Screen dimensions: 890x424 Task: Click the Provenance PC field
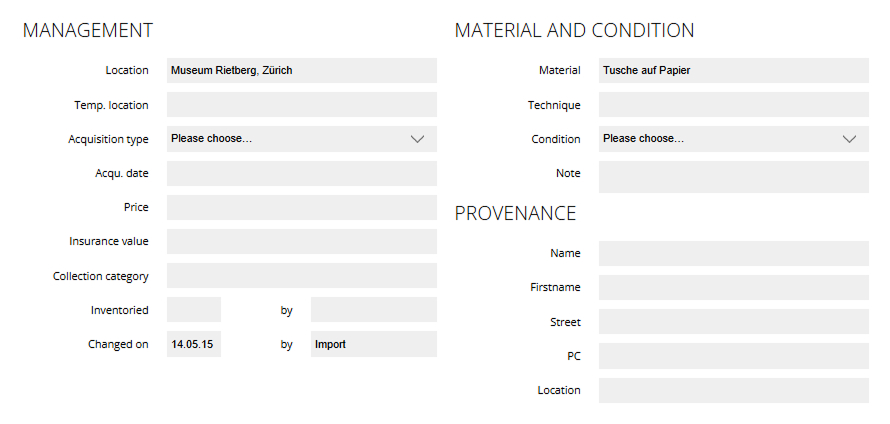(x=733, y=356)
